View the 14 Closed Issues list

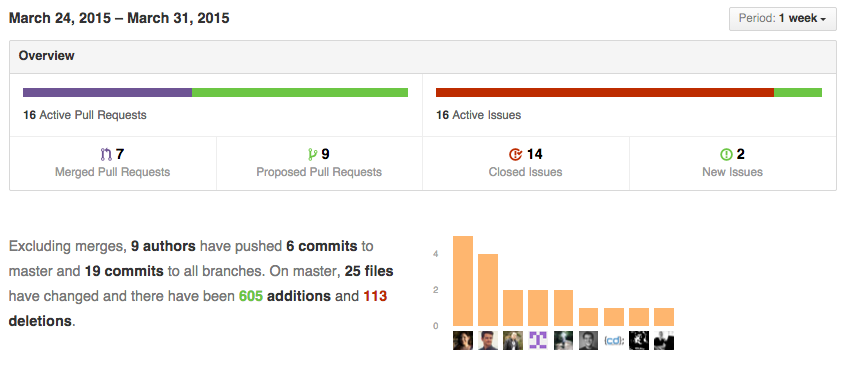(x=526, y=163)
